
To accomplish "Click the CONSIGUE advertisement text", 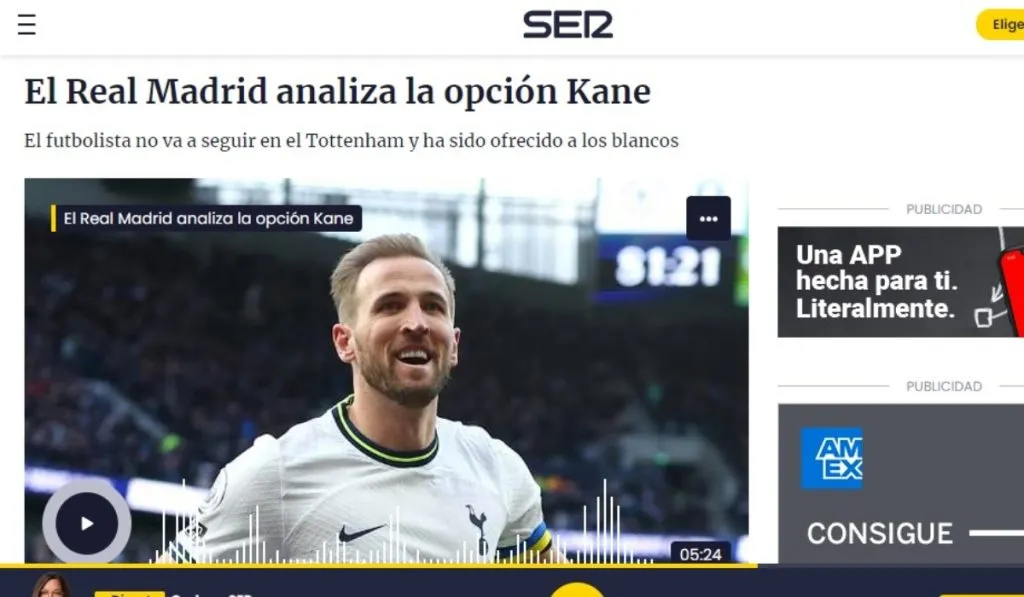I will 880,534.
